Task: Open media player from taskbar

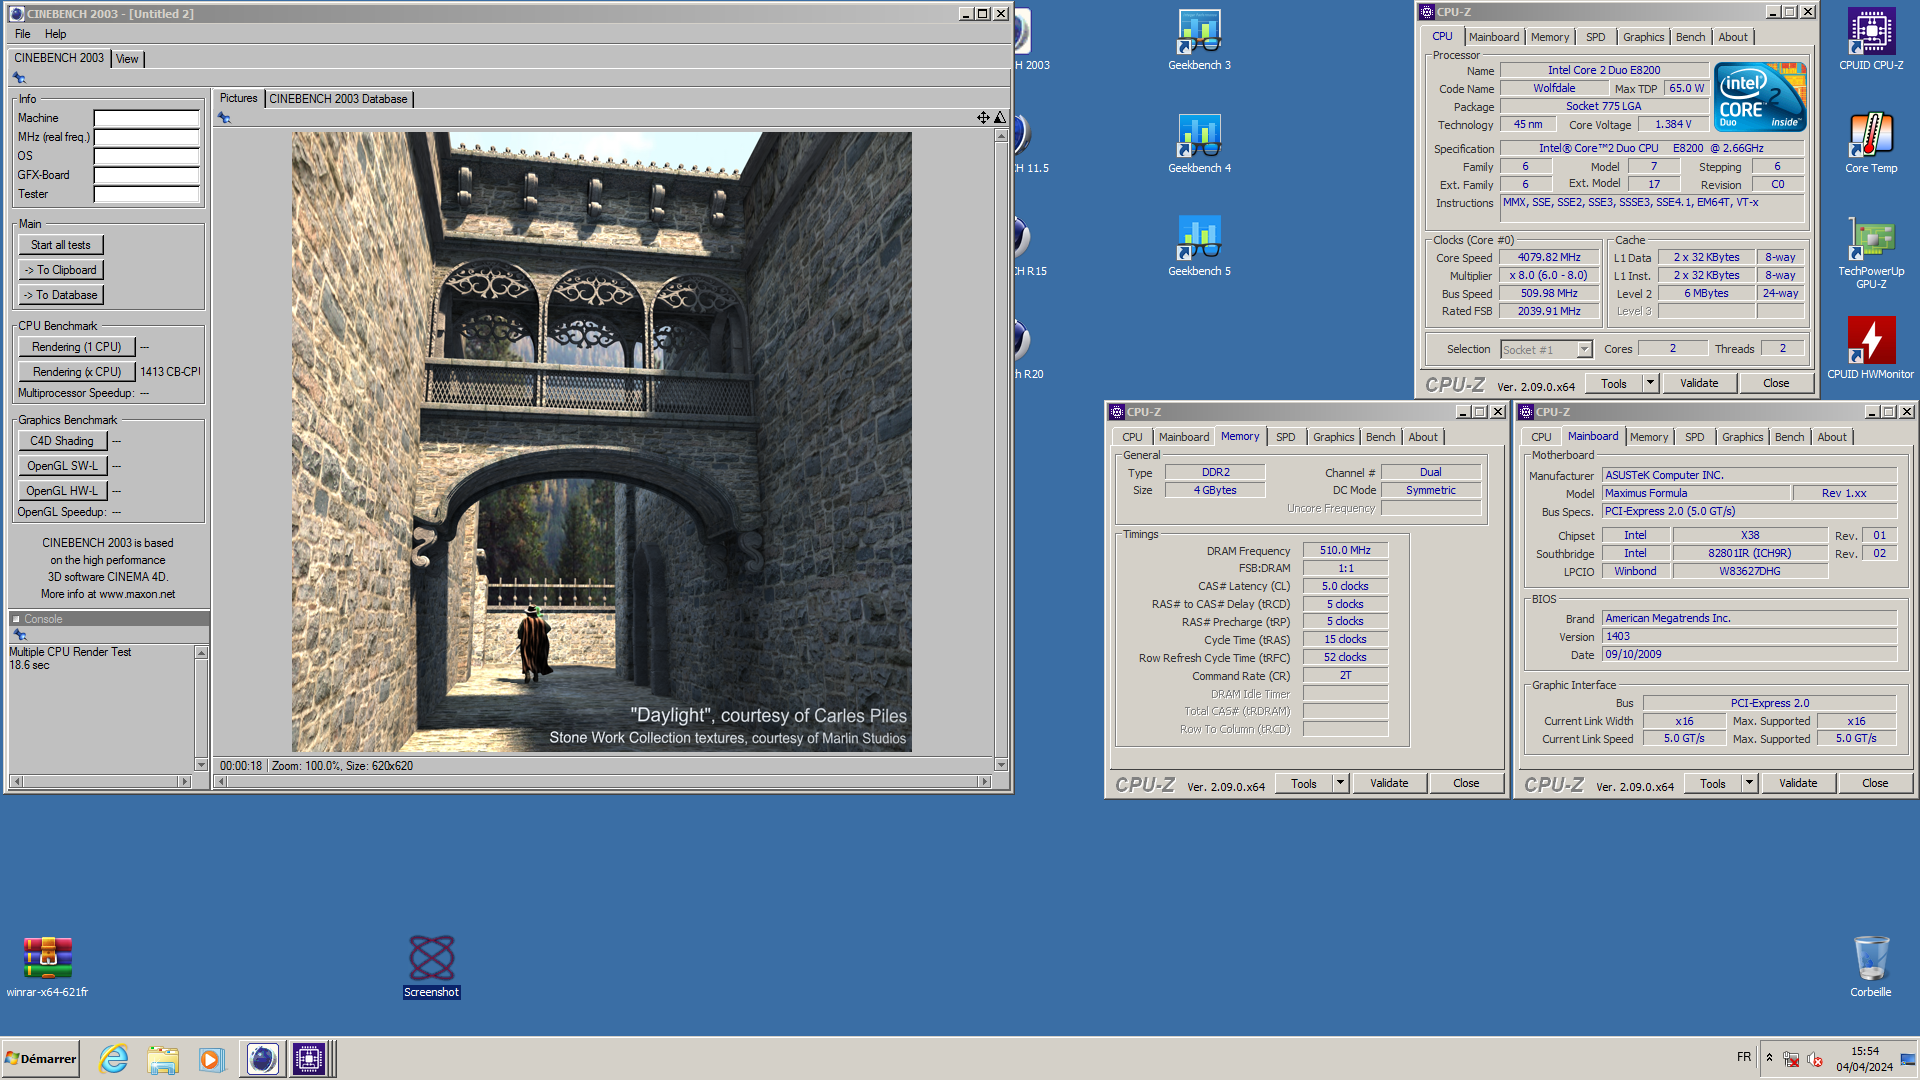Action: [x=211, y=1058]
